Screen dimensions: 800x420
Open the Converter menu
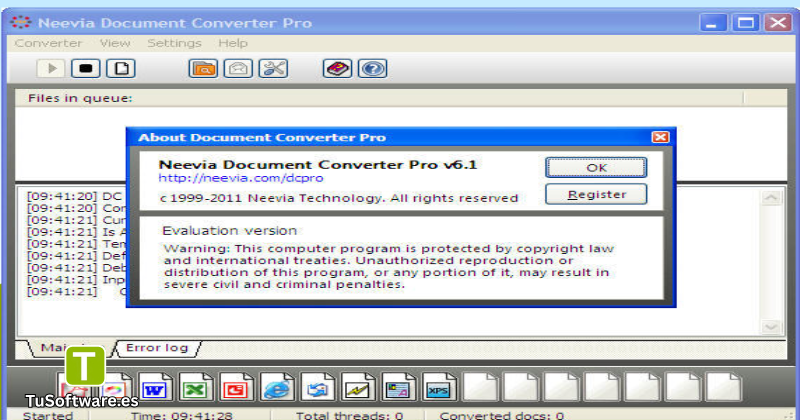tap(48, 43)
